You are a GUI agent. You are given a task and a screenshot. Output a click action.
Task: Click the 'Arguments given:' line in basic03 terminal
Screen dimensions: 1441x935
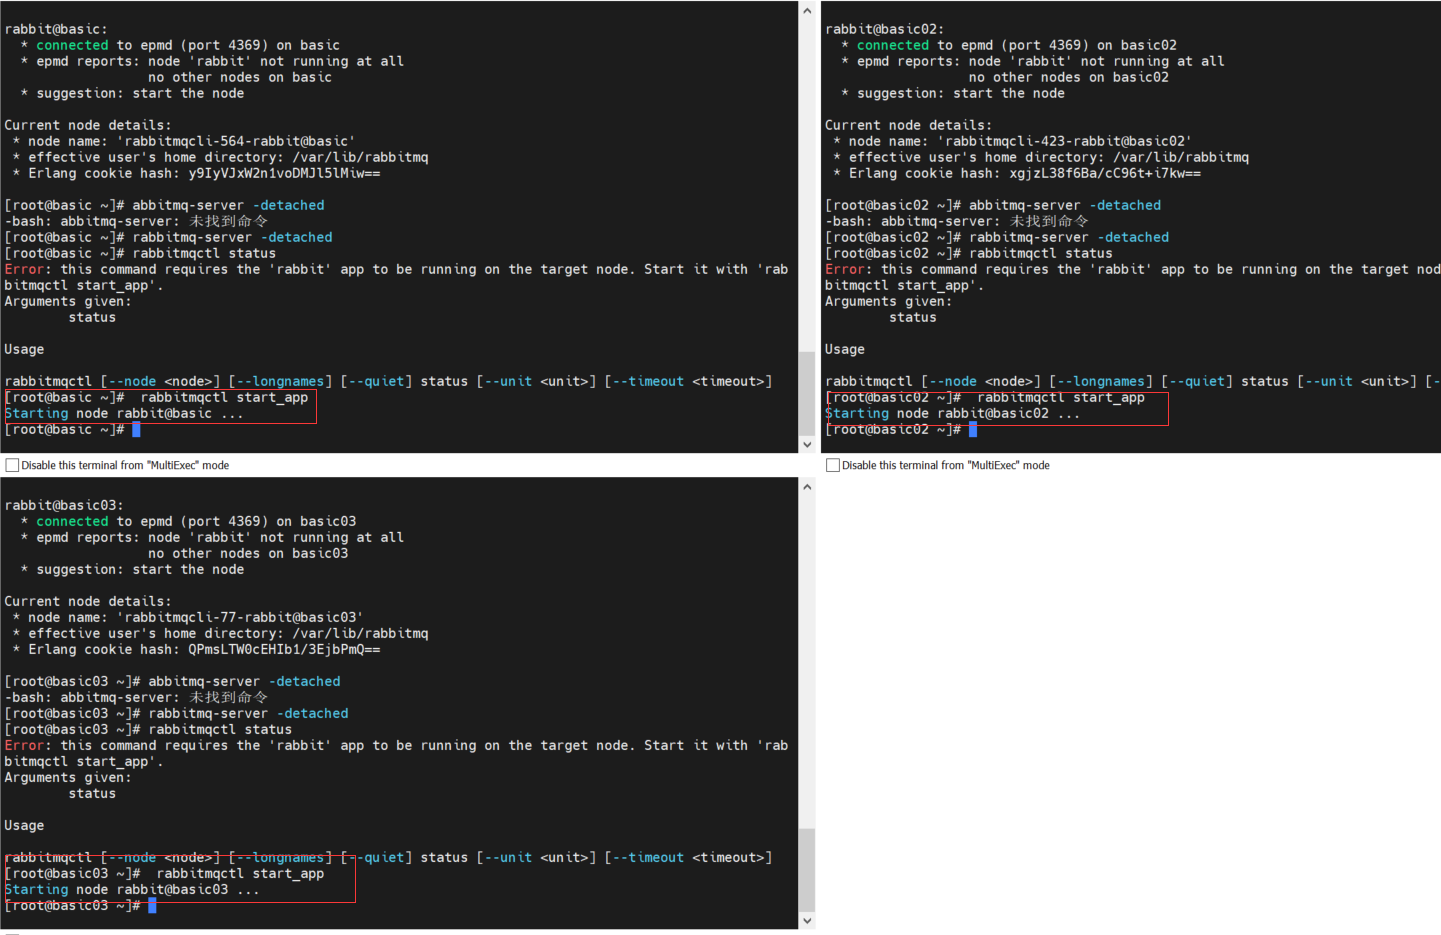click(x=68, y=777)
